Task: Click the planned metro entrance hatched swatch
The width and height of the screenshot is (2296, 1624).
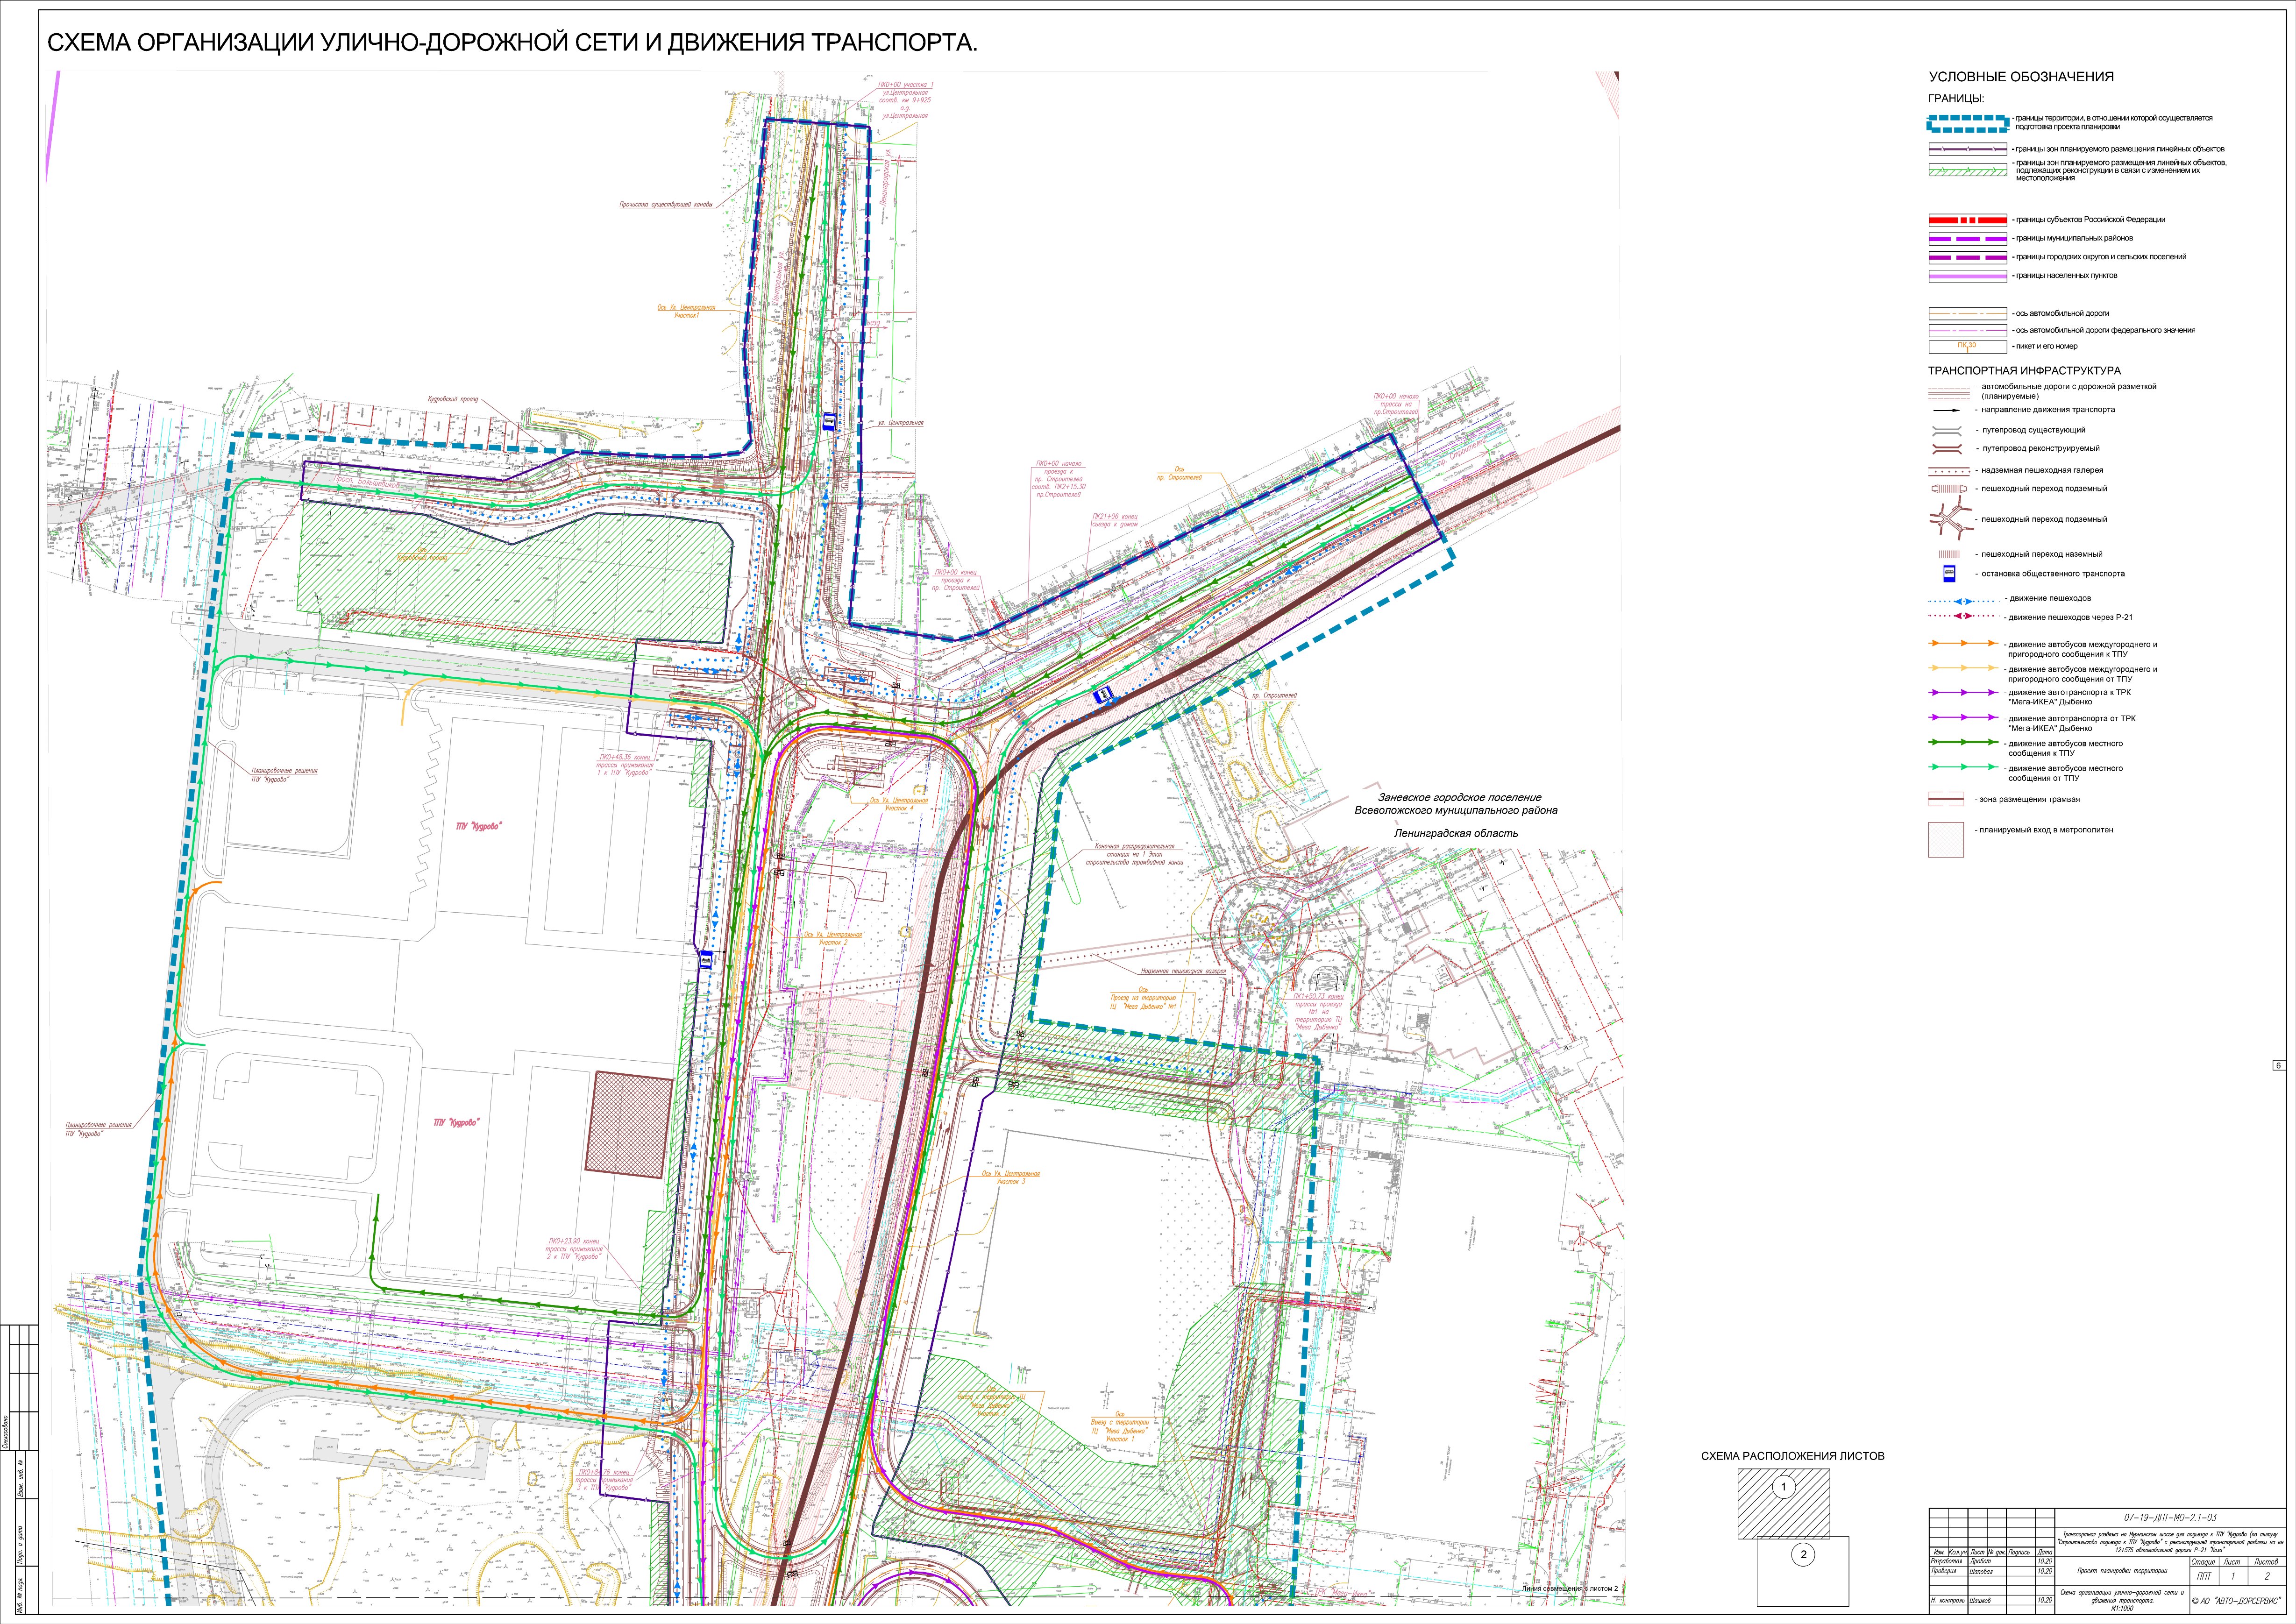Action: [x=1946, y=839]
